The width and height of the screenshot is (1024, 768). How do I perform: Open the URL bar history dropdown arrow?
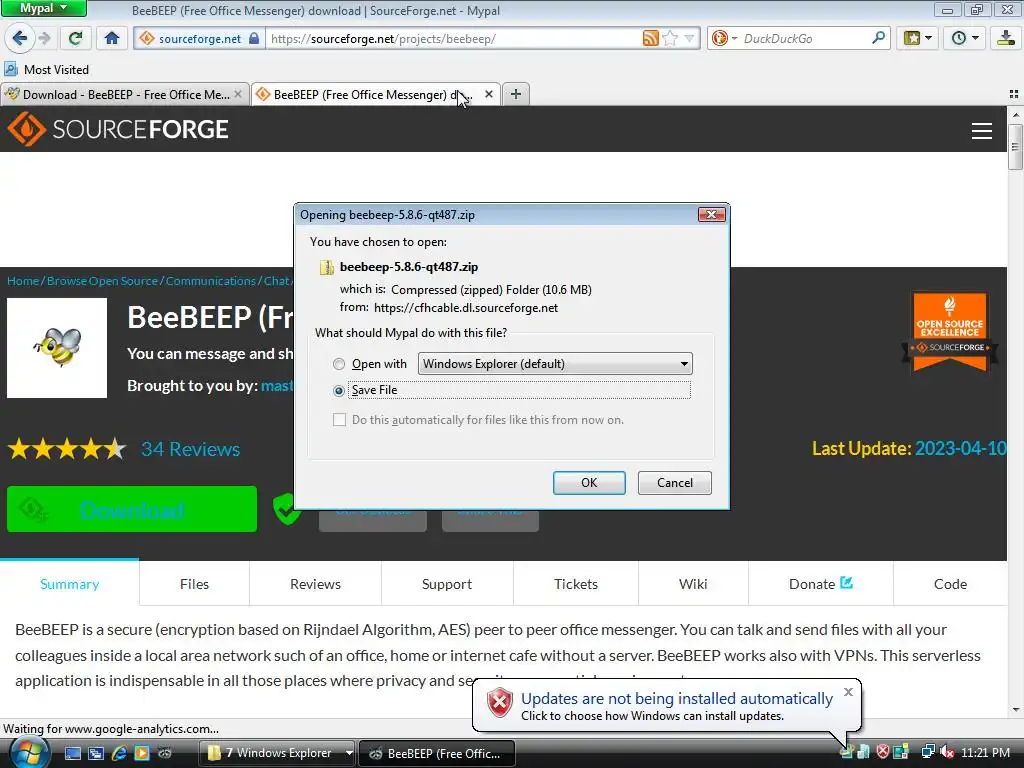689,39
